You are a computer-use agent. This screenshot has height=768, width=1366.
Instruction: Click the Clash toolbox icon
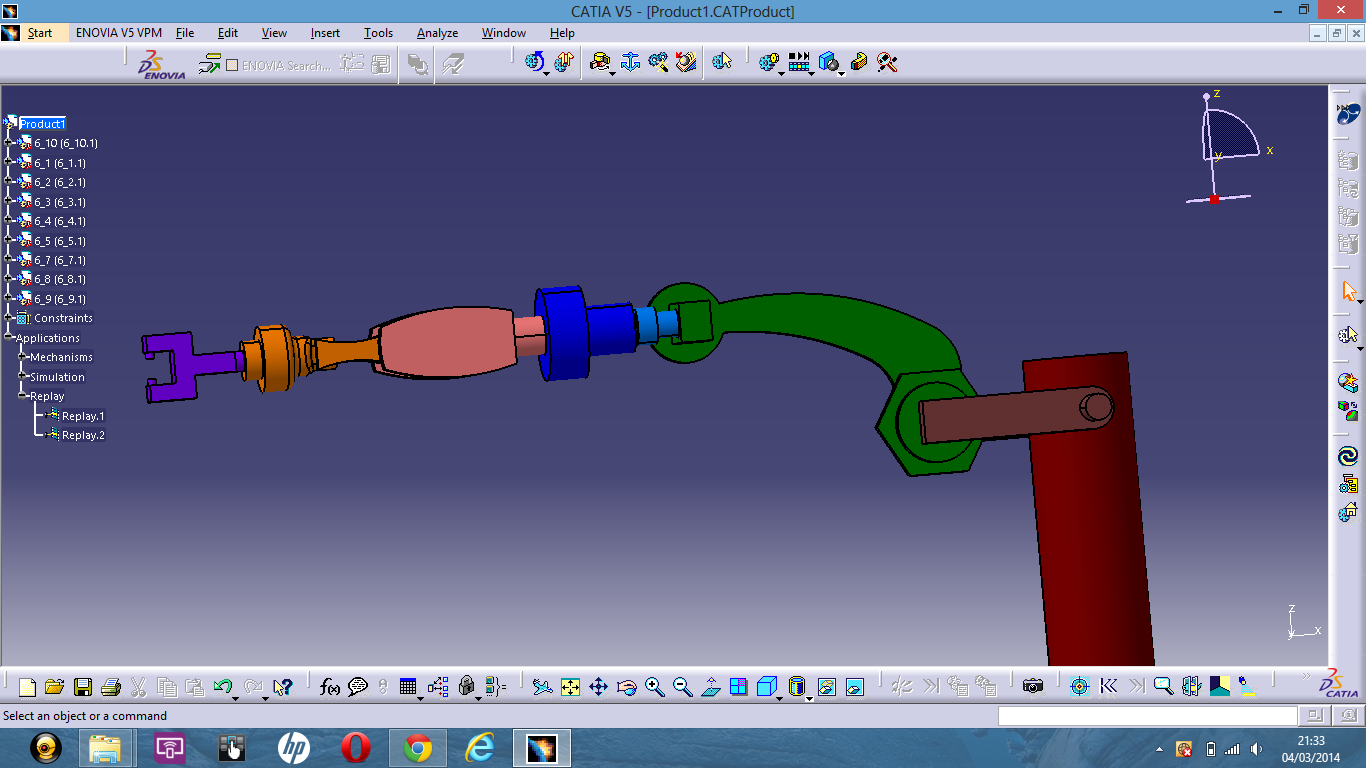[859, 62]
